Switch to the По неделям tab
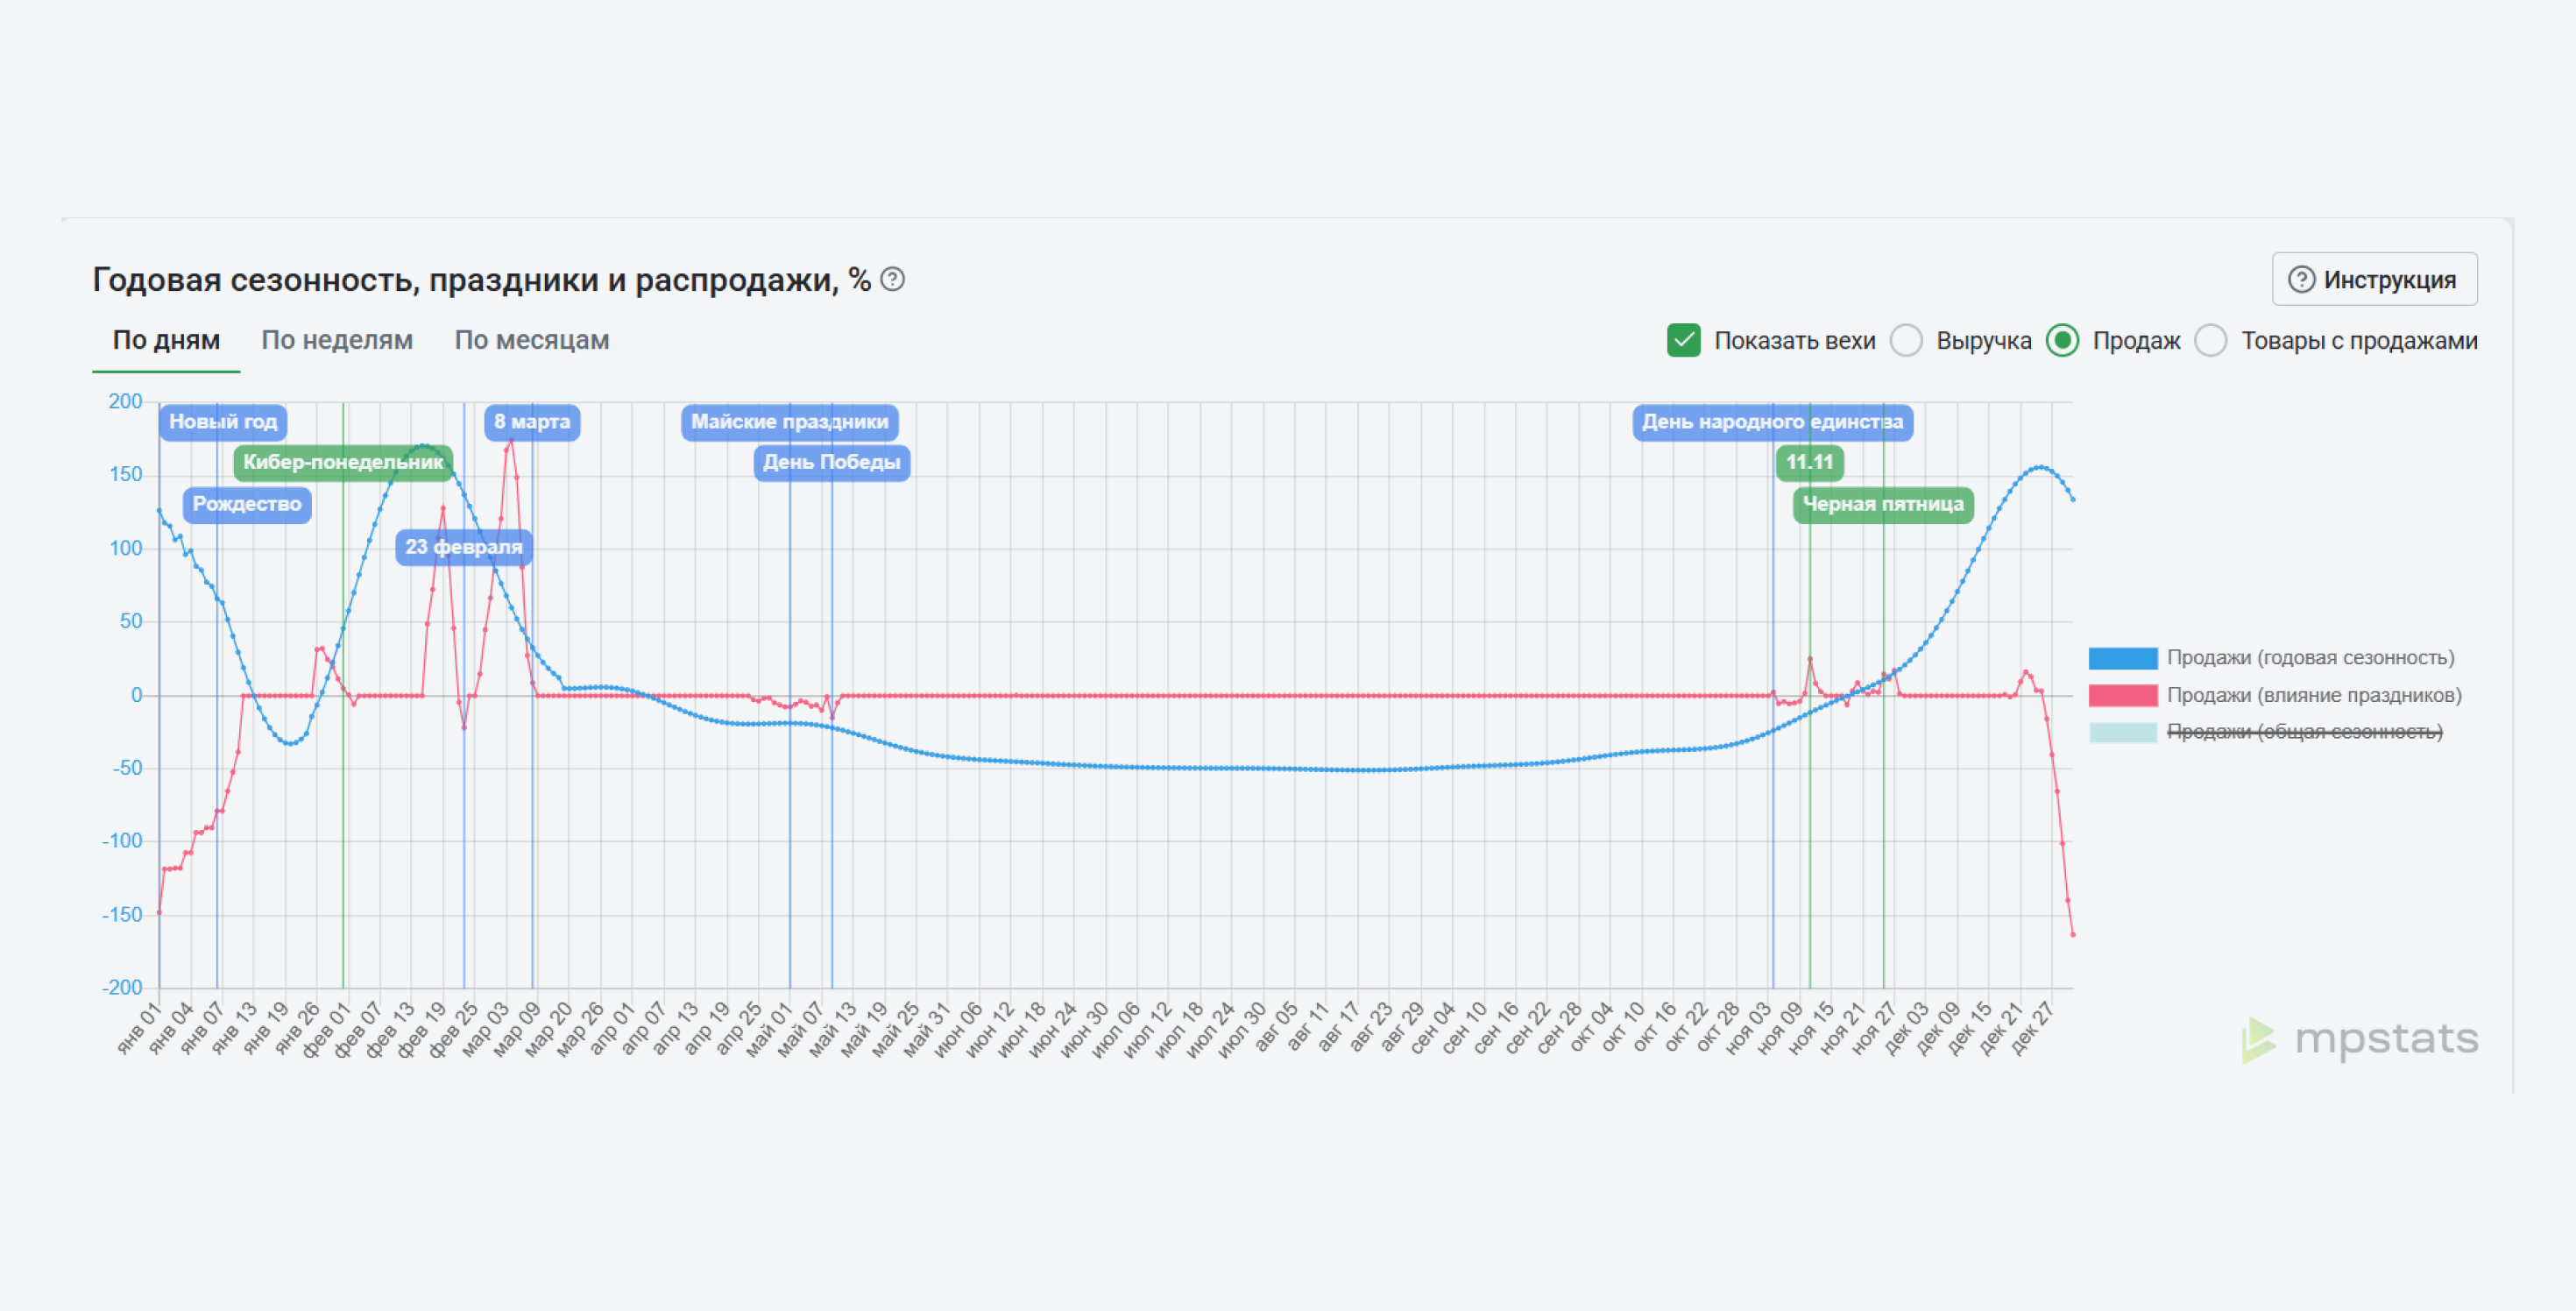Viewport: 2576px width, 1311px height. (x=337, y=340)
